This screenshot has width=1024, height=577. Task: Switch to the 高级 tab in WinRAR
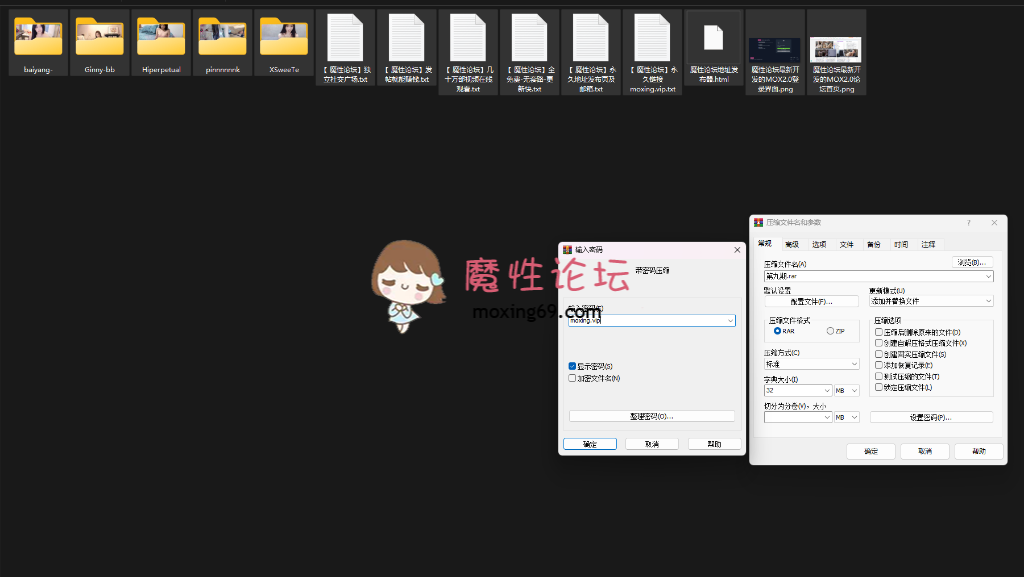coord(794,244)
